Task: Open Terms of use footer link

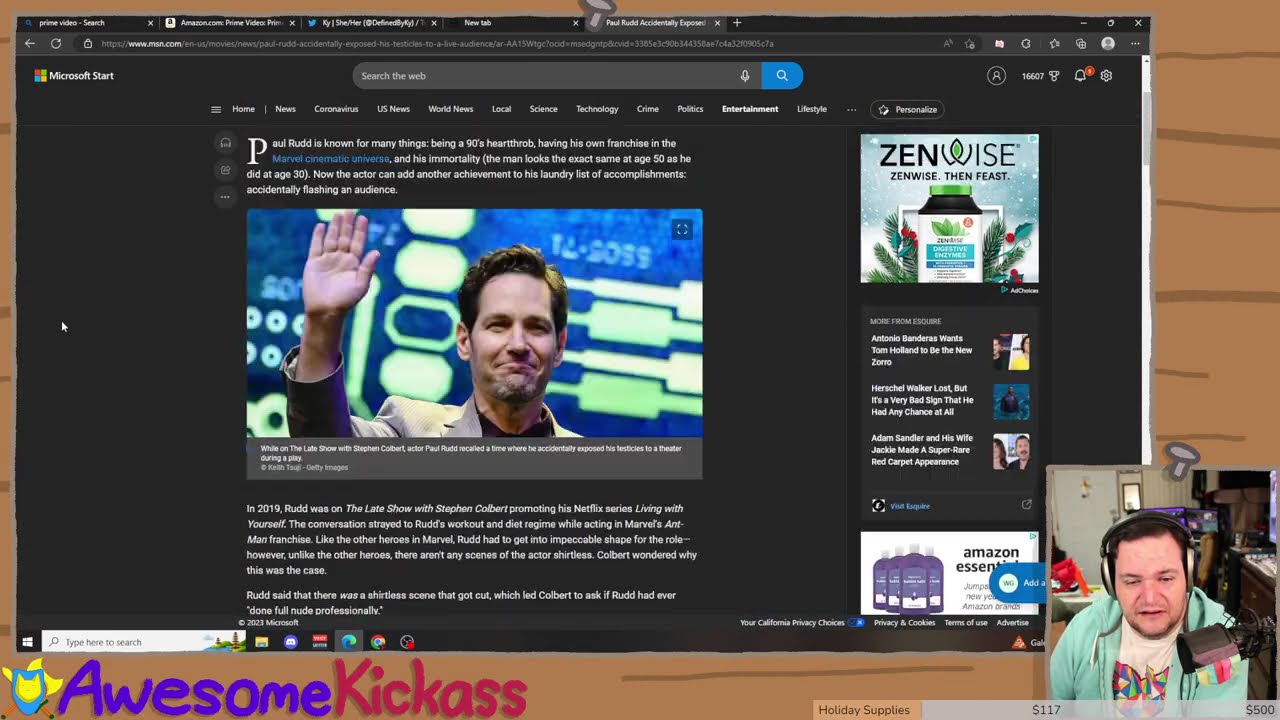Action: [966, 623]
